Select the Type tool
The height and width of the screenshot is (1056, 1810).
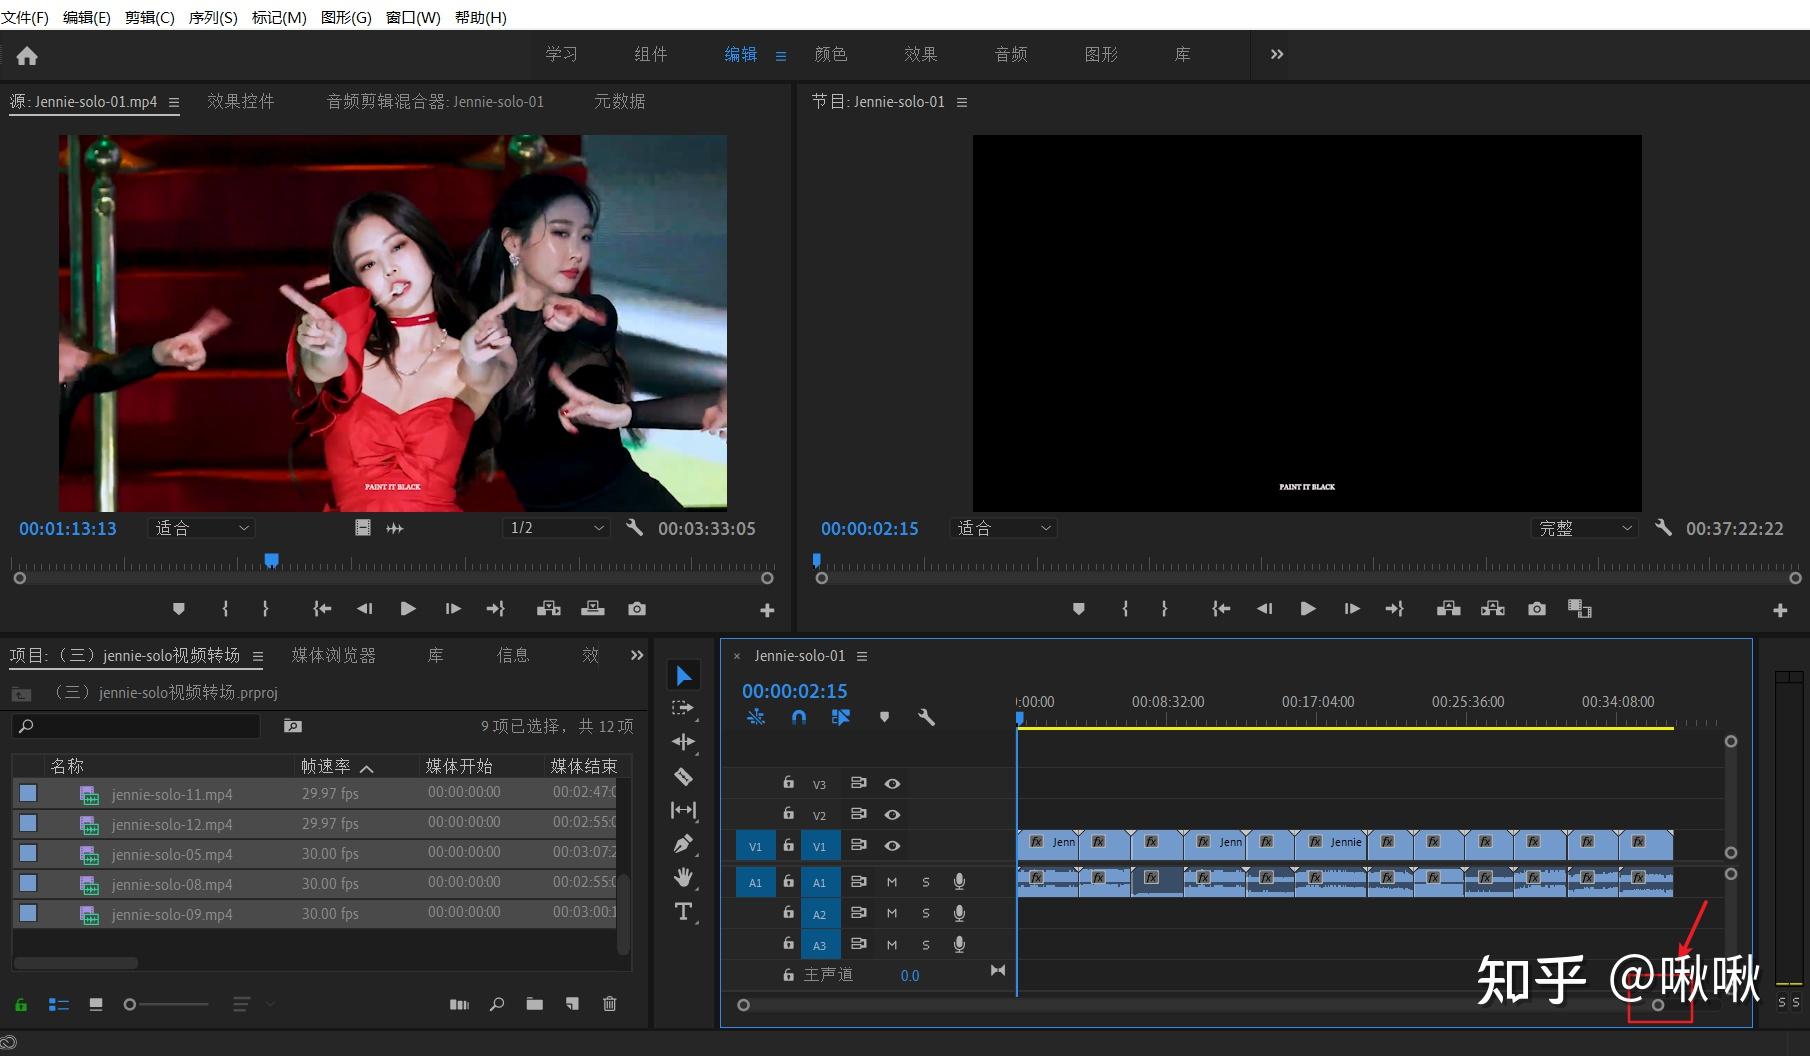(x=683, y=911)
